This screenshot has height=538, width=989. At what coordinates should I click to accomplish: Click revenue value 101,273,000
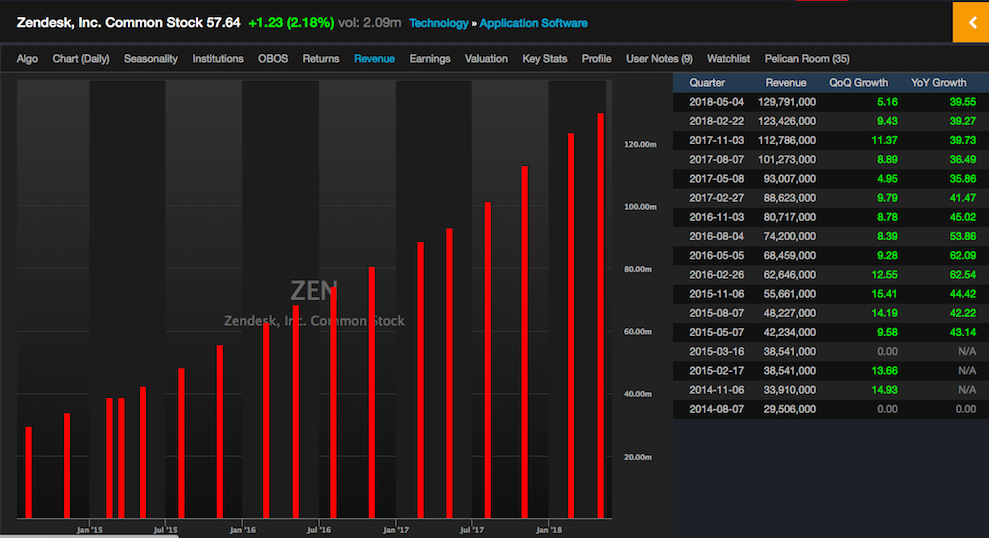click(x=787, y=160)
